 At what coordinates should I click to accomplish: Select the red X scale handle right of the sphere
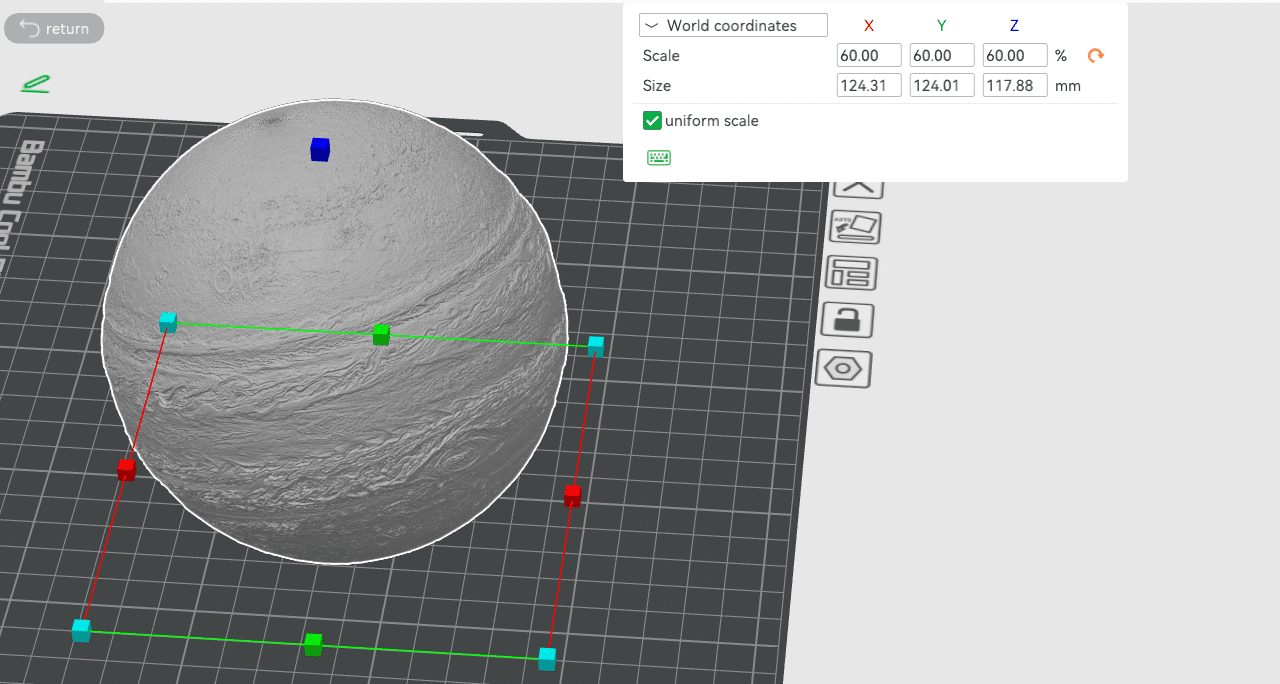(572, 494)
